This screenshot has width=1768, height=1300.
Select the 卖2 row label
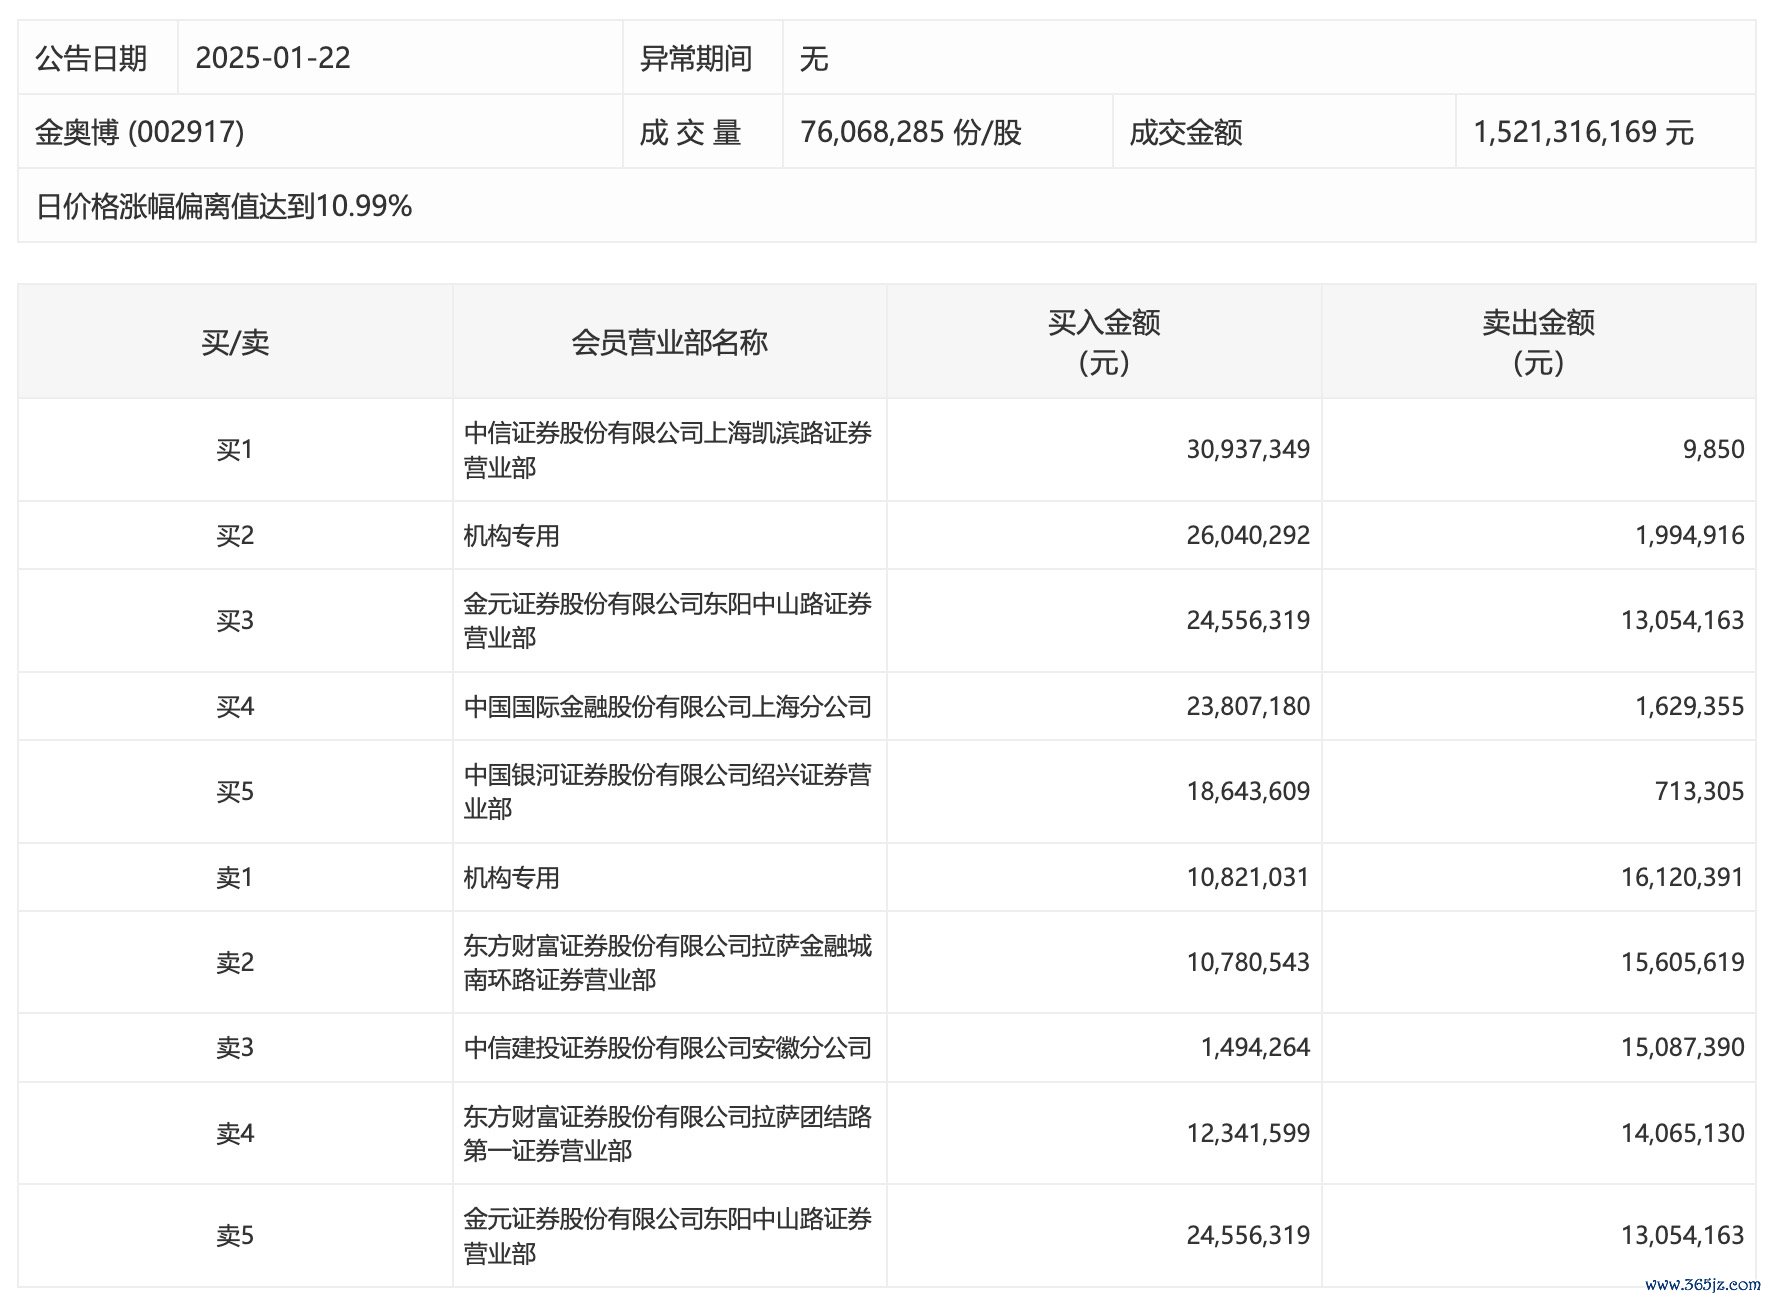pos(235,963)
